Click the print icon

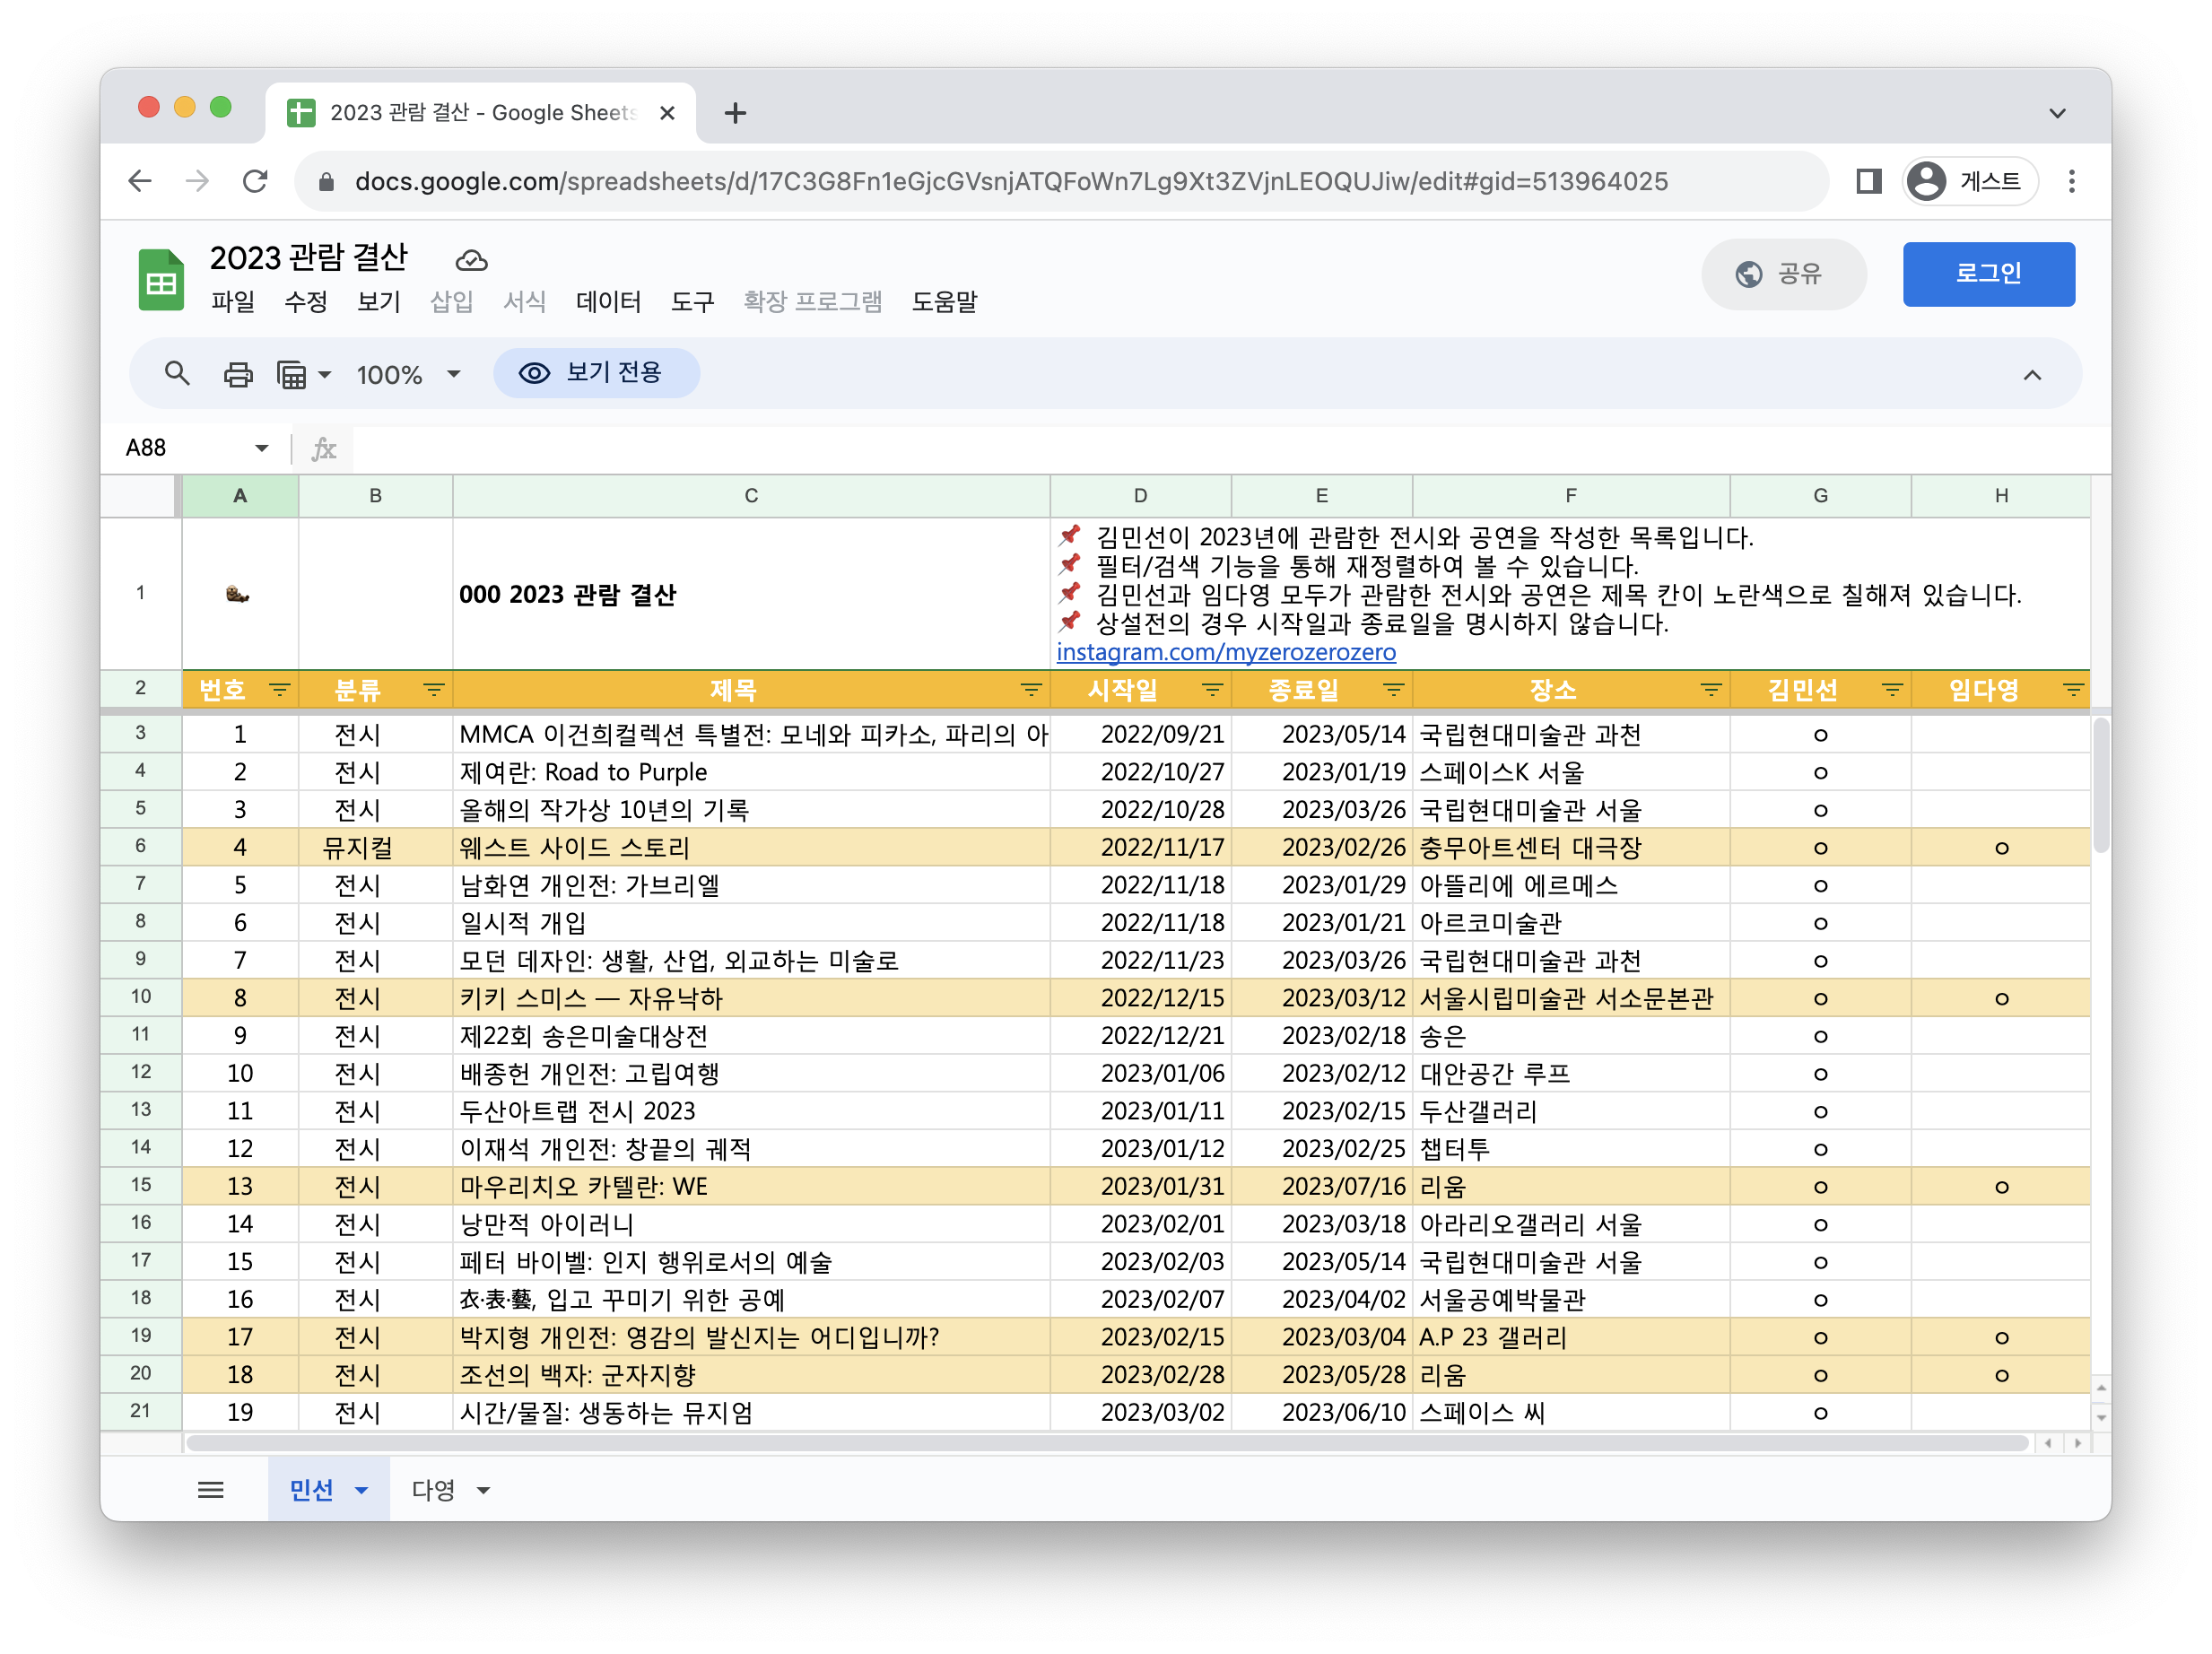[x=238, y=374]
